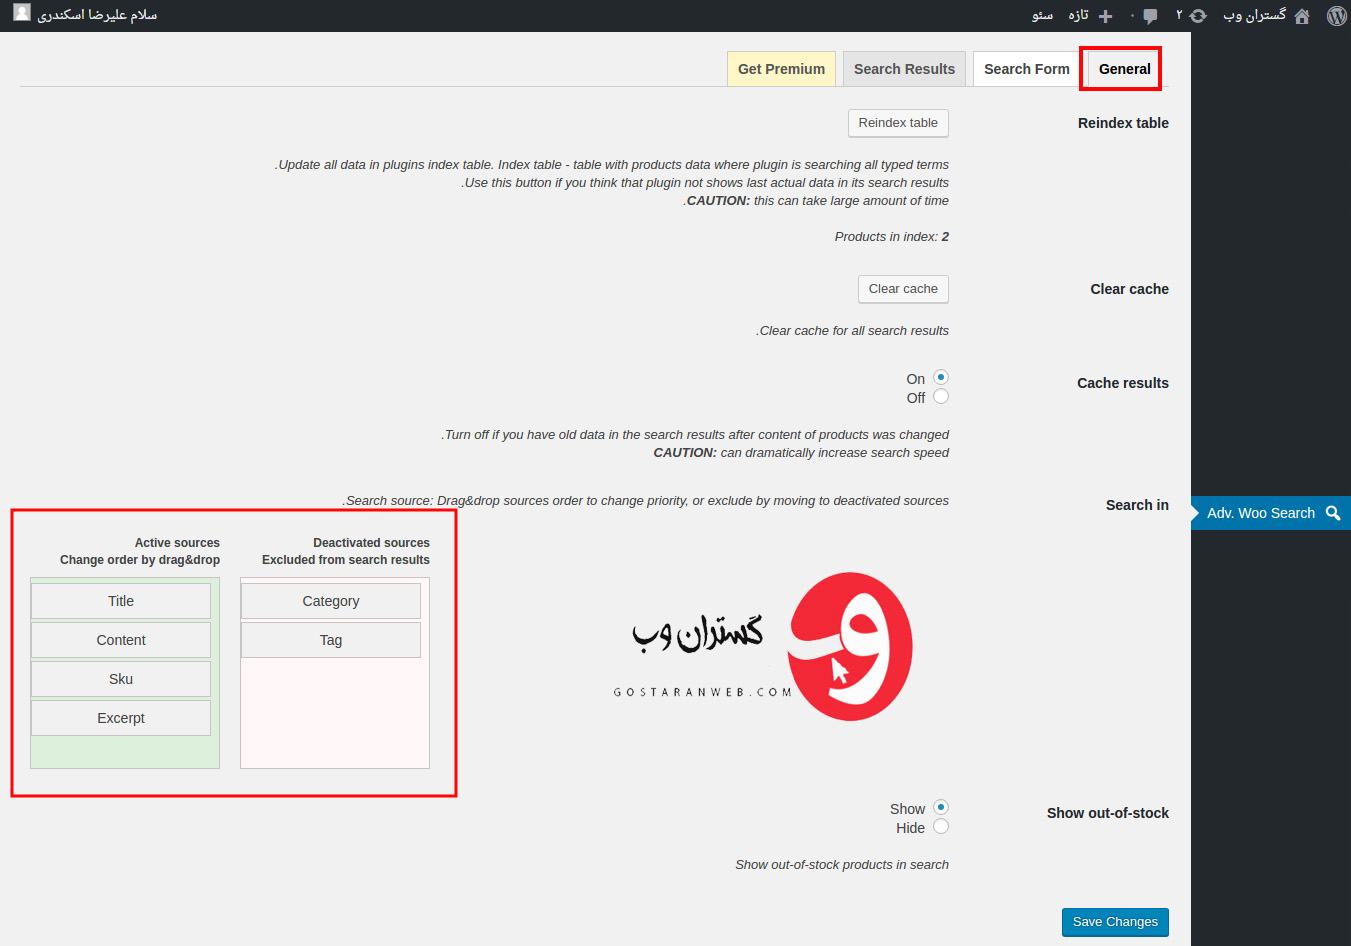Click the Clear cache button

point(903,289)
